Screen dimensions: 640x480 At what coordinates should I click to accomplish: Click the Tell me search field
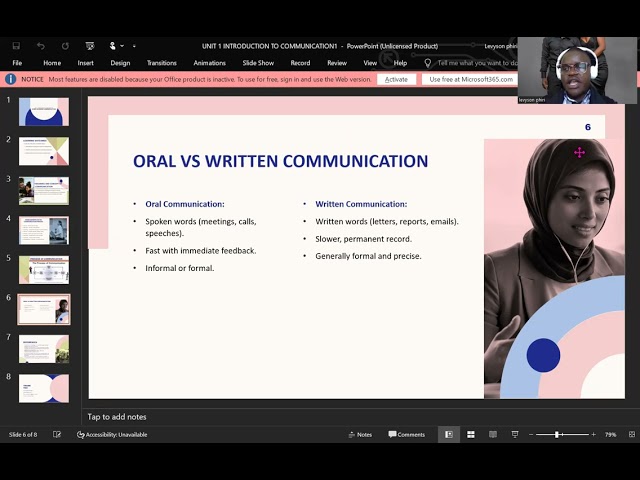[477, 63]
